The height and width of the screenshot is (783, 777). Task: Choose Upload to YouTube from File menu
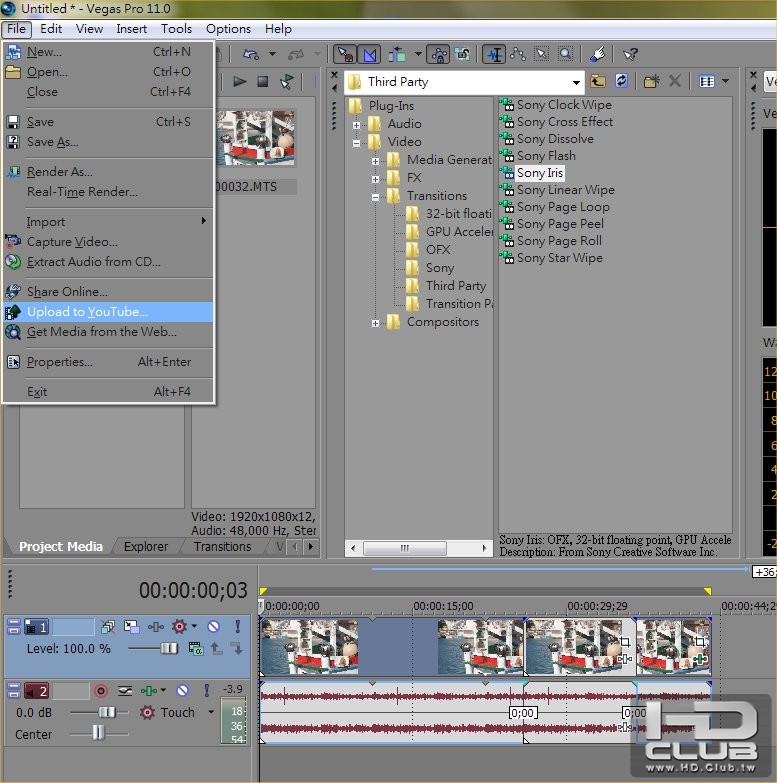87,312
